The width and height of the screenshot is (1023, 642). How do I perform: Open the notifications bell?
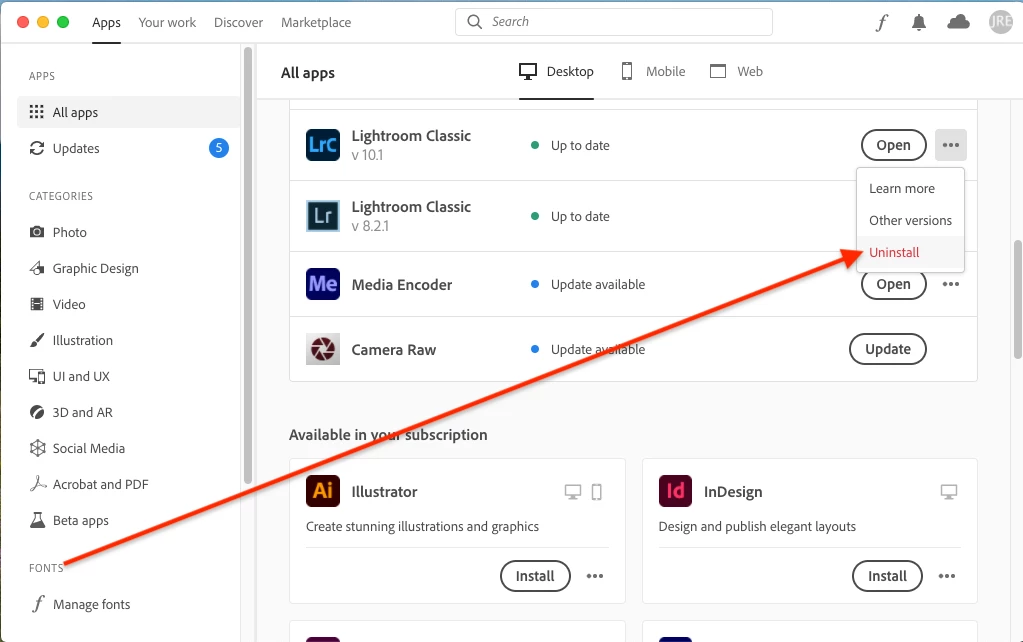click(919, 23)
